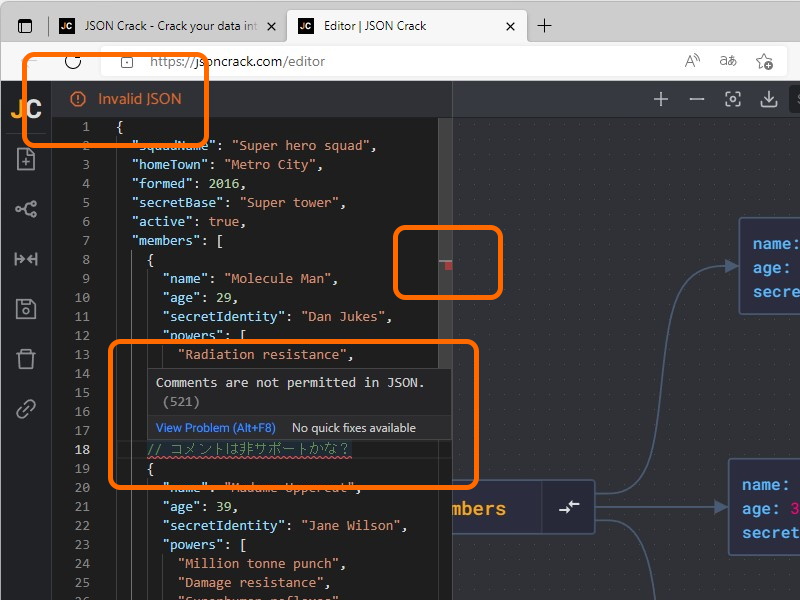Screen dimensions: 800x600
Task: Click the collapse/expand nodes sidebar icon
Action: pos(26,259)
